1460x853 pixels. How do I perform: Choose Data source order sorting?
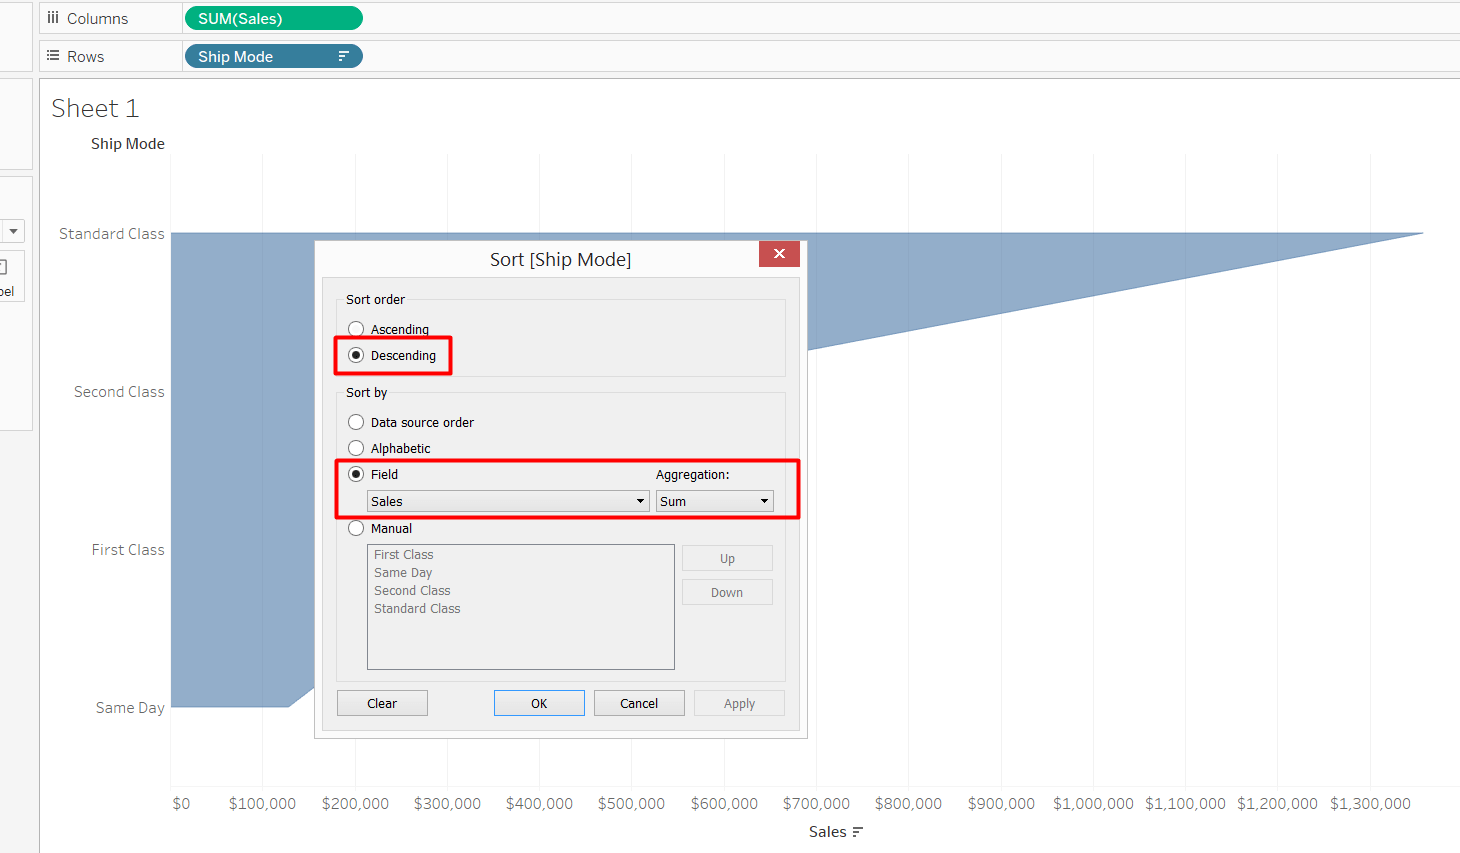pos(356,422)
